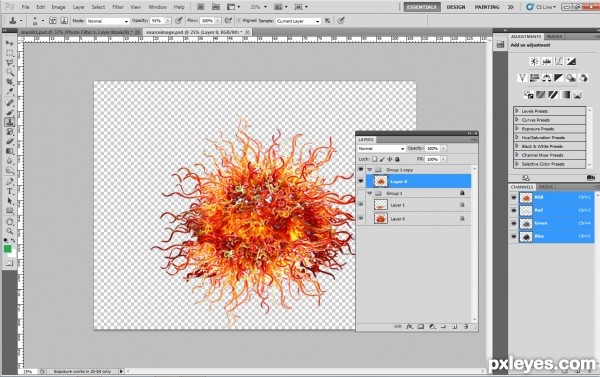
Task: Add a Vibrance adjustment
Action: (x=522, y=78)
